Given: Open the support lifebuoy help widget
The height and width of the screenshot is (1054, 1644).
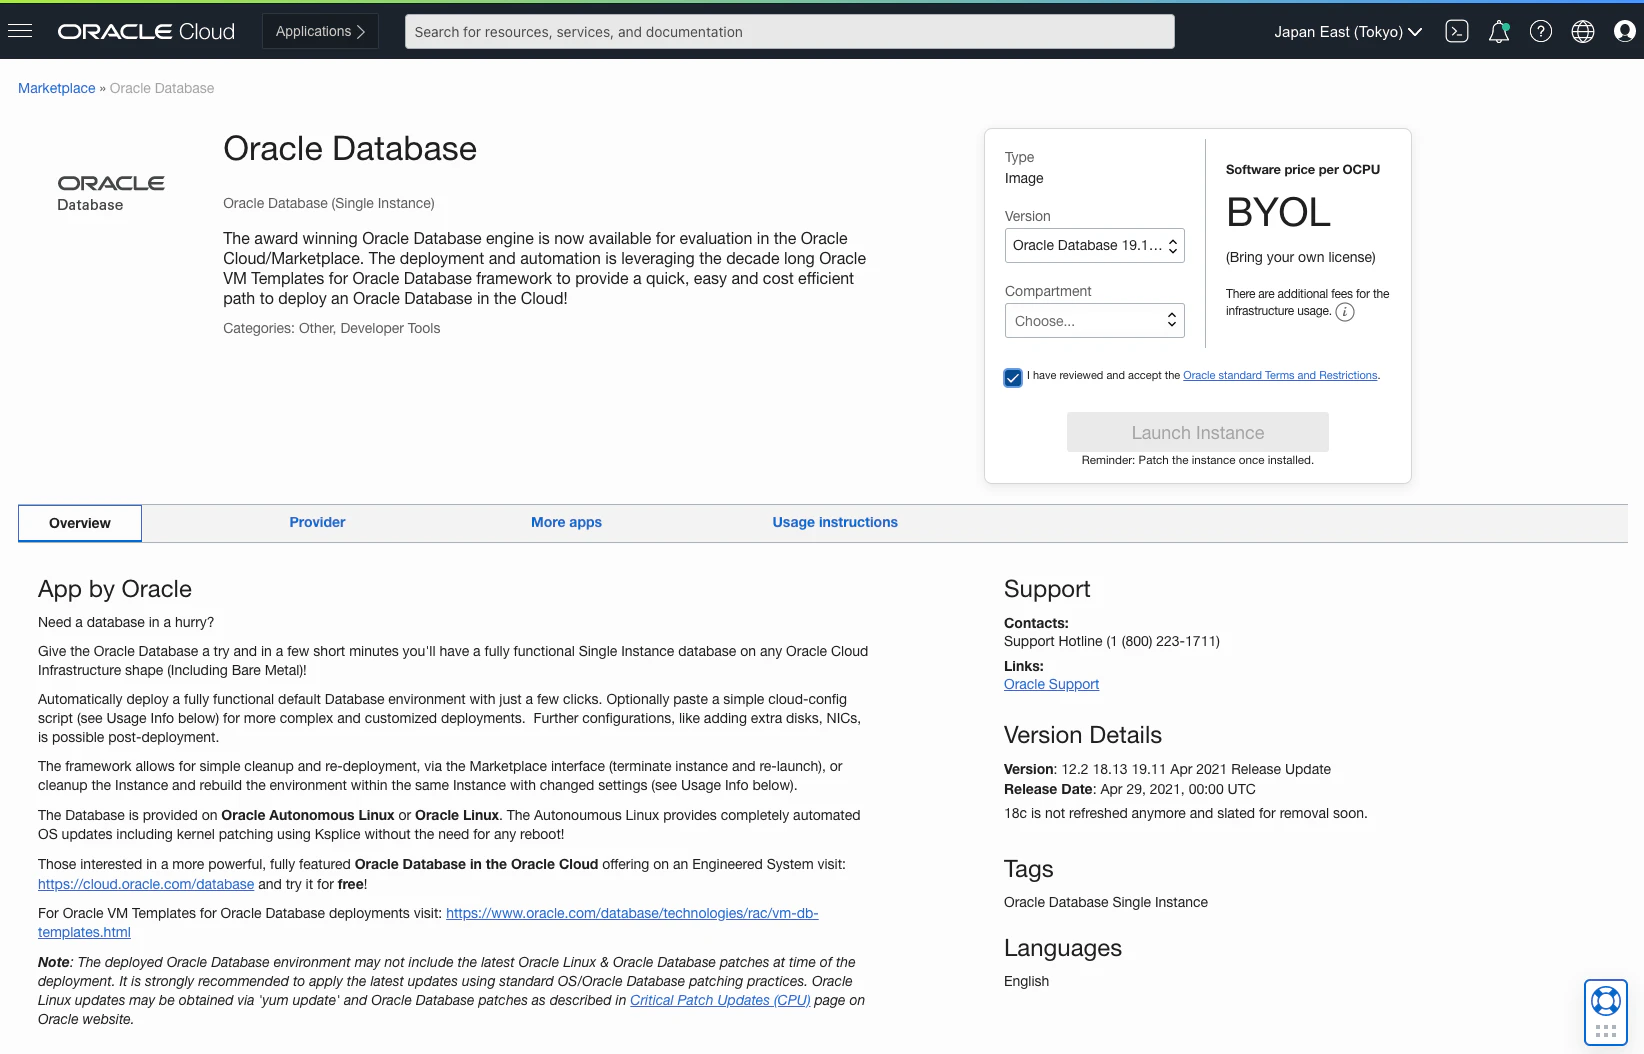Looking at the screenshot, I should pos(1606,1001).
